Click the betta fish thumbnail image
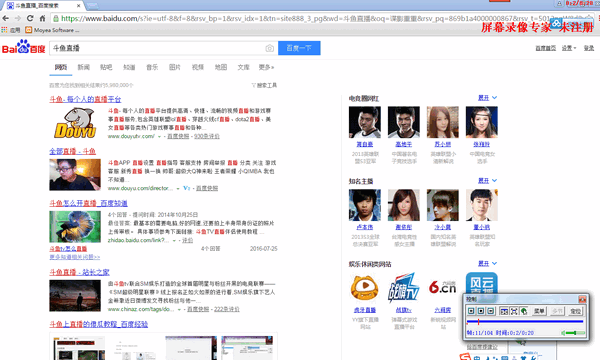The width and height of the screenshot is (600, 360). click(75, 226)
